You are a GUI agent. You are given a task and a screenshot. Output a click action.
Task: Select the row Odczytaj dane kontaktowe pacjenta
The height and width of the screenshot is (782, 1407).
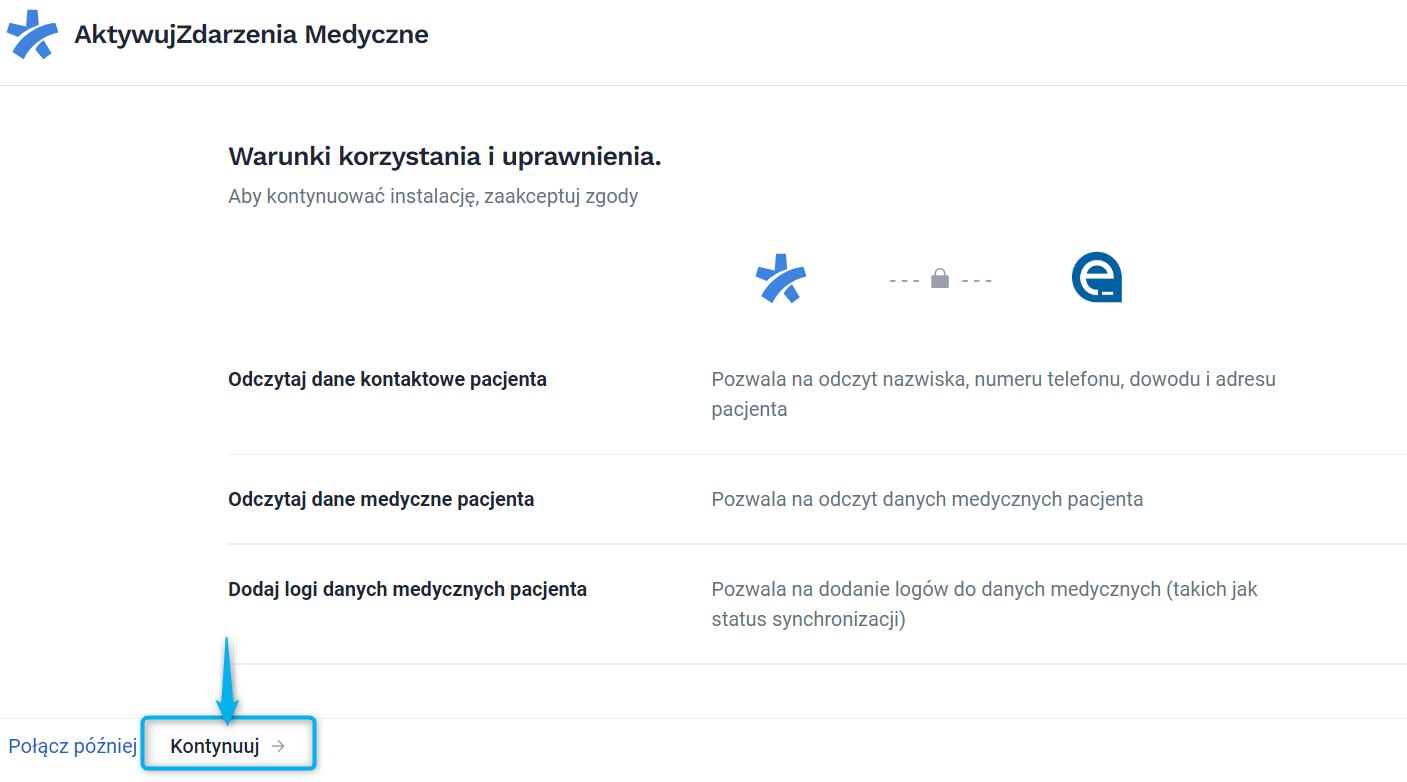tap(387, 379)
